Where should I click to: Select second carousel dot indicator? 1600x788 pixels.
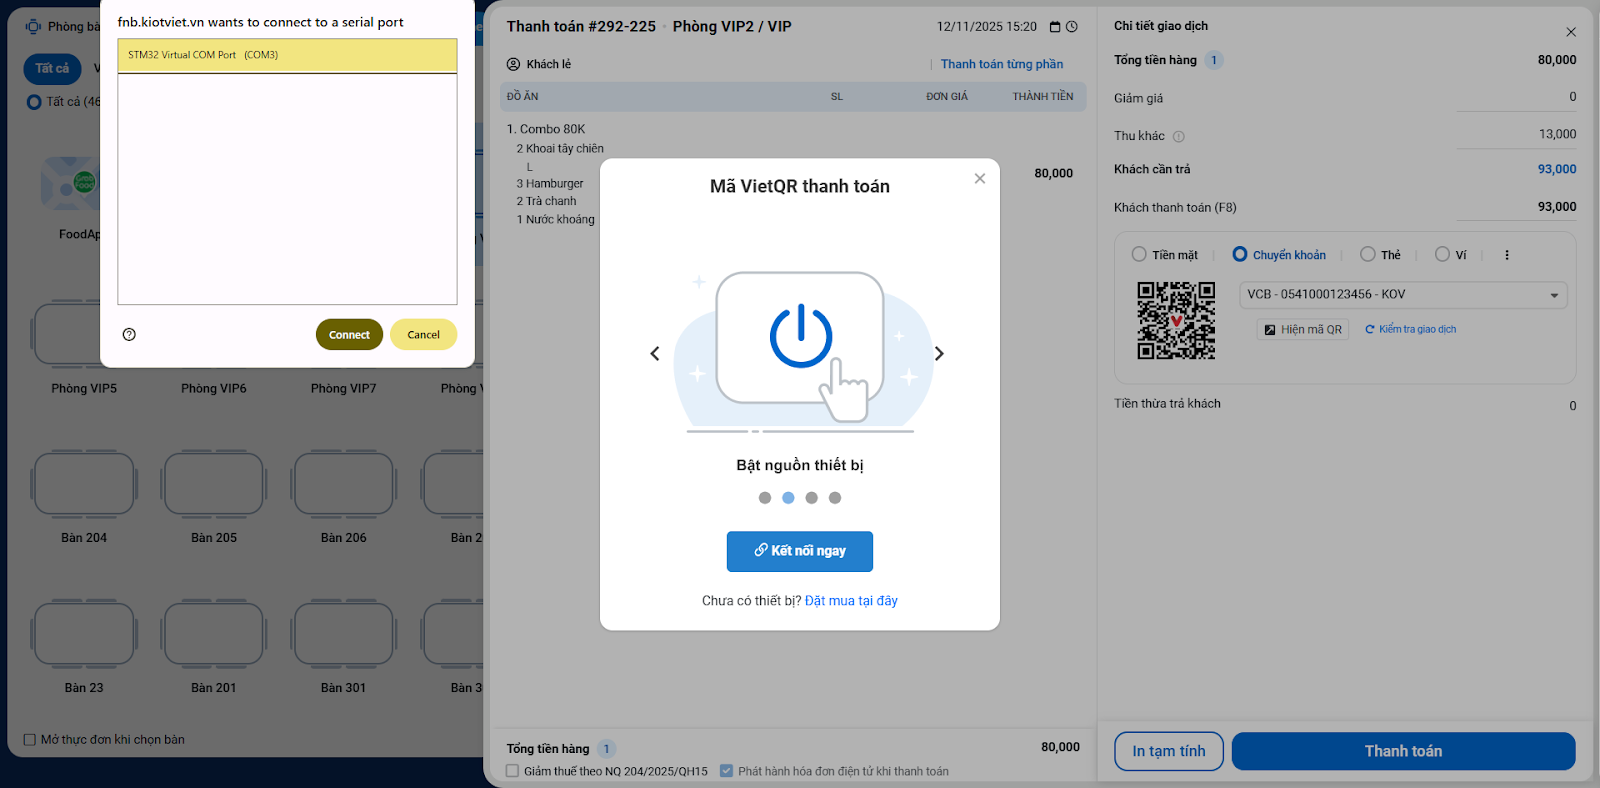click(788, 498)
